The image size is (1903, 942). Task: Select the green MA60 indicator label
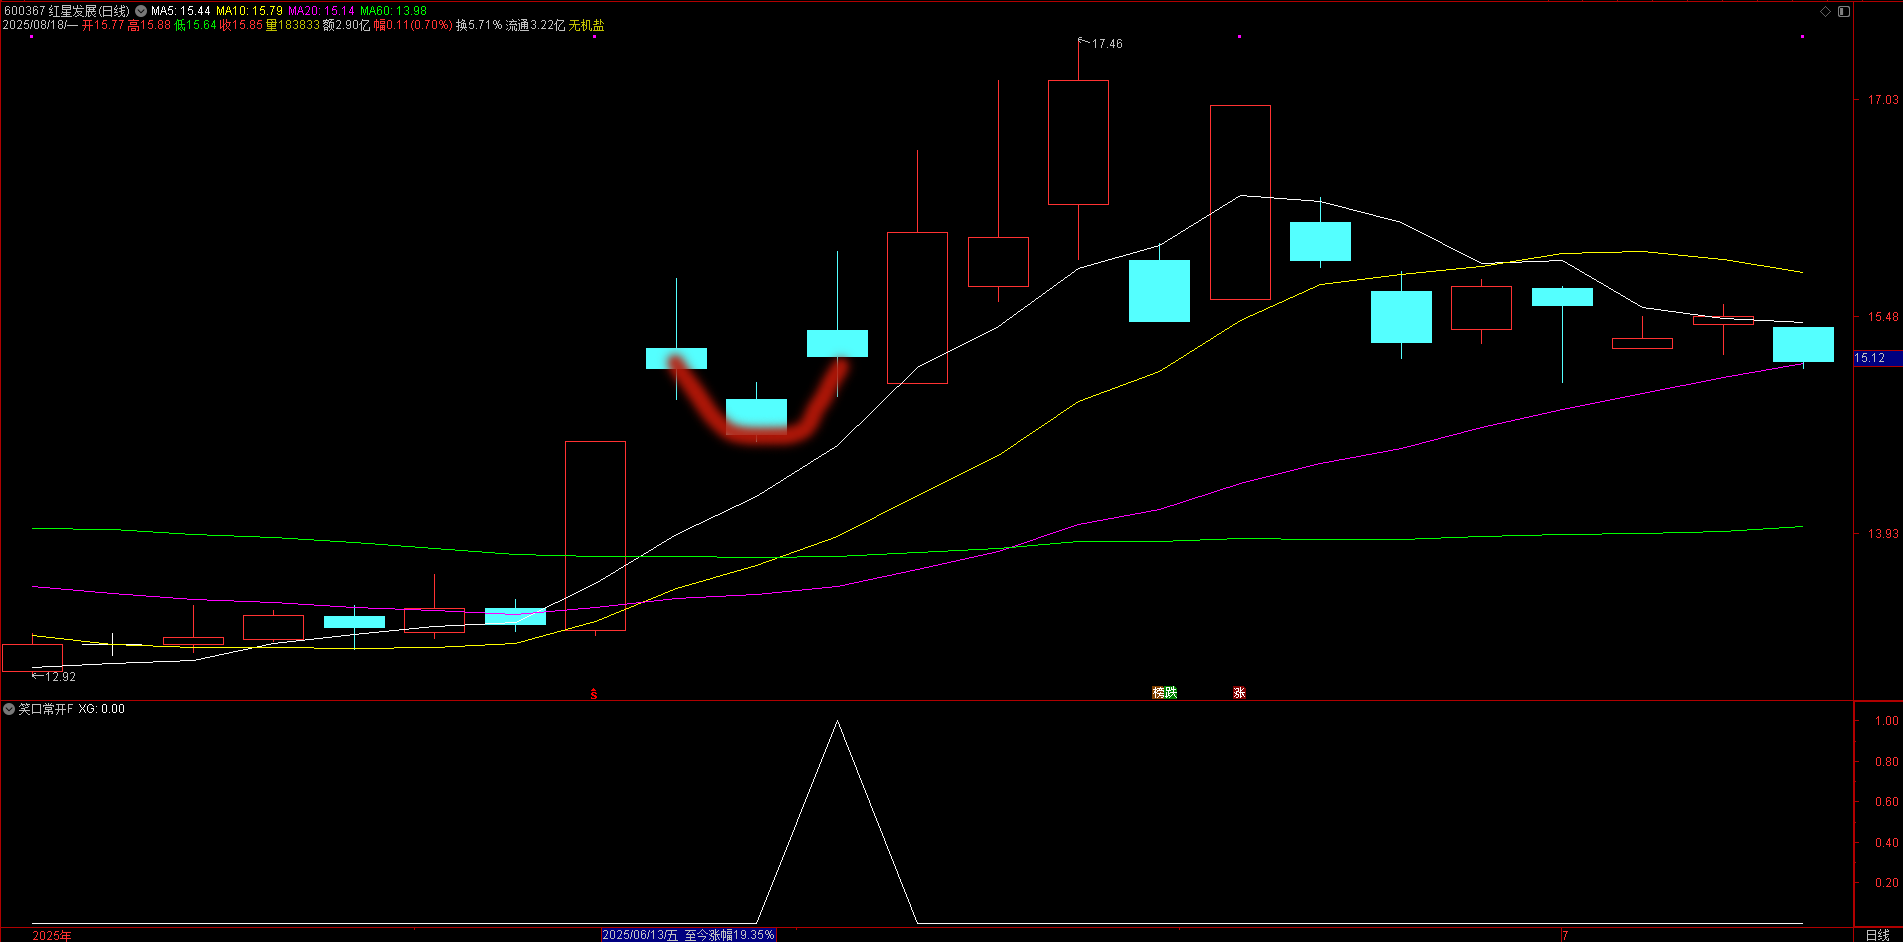tap(393, 11)
